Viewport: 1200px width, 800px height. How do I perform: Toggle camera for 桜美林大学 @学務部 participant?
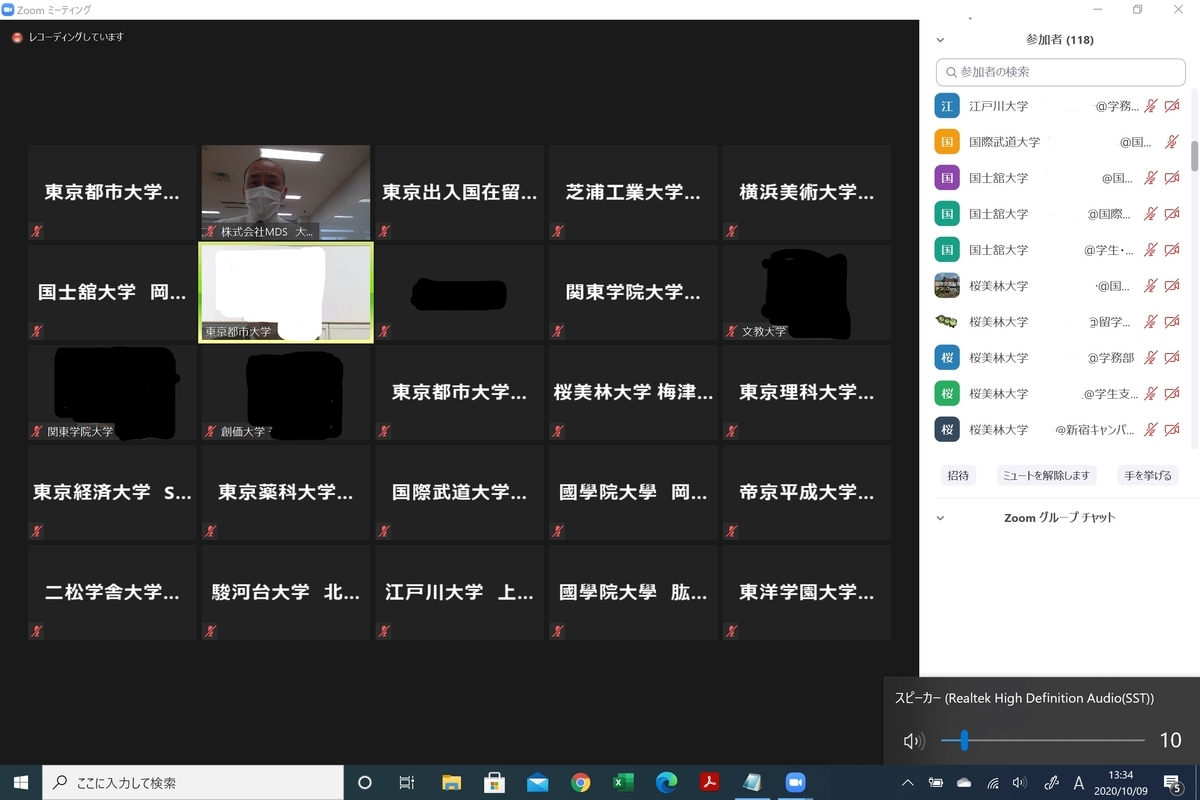[1172, 358]
